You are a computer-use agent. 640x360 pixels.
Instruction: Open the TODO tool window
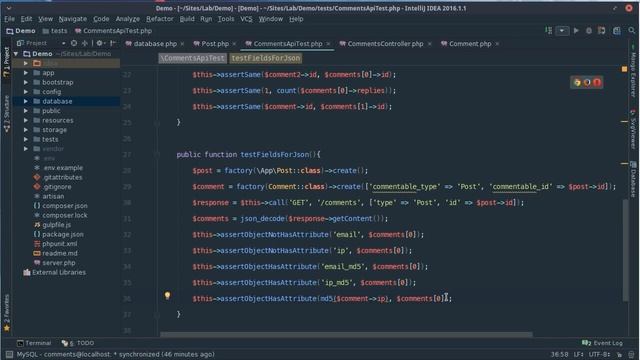[x=78, y=343]
